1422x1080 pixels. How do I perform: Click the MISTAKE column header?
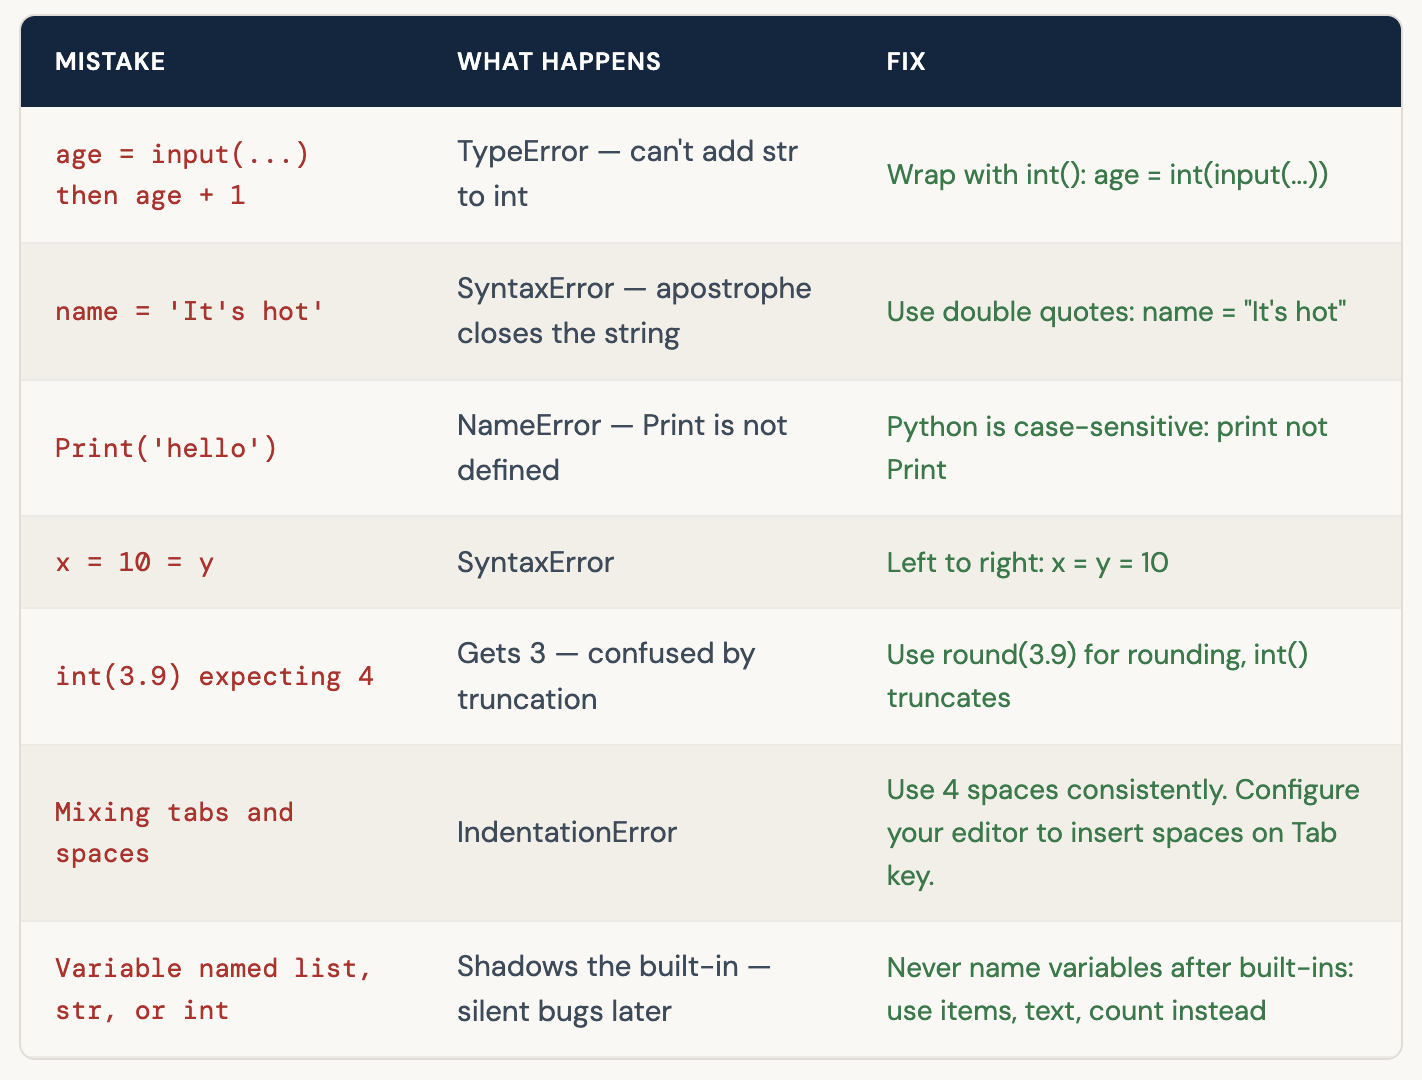(110, 61)
